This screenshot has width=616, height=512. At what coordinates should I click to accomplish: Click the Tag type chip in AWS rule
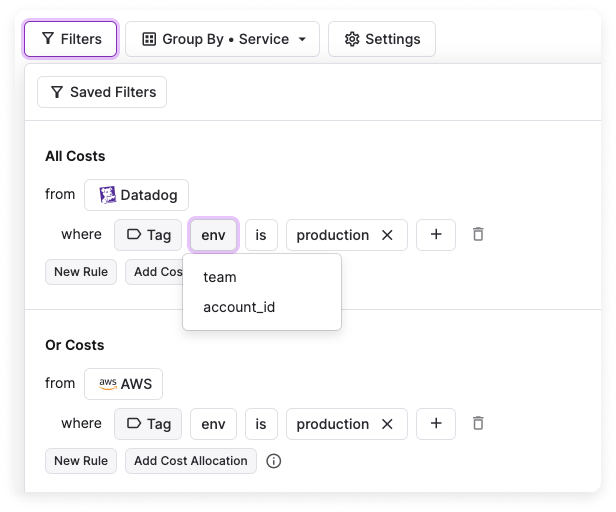[148, 424]
